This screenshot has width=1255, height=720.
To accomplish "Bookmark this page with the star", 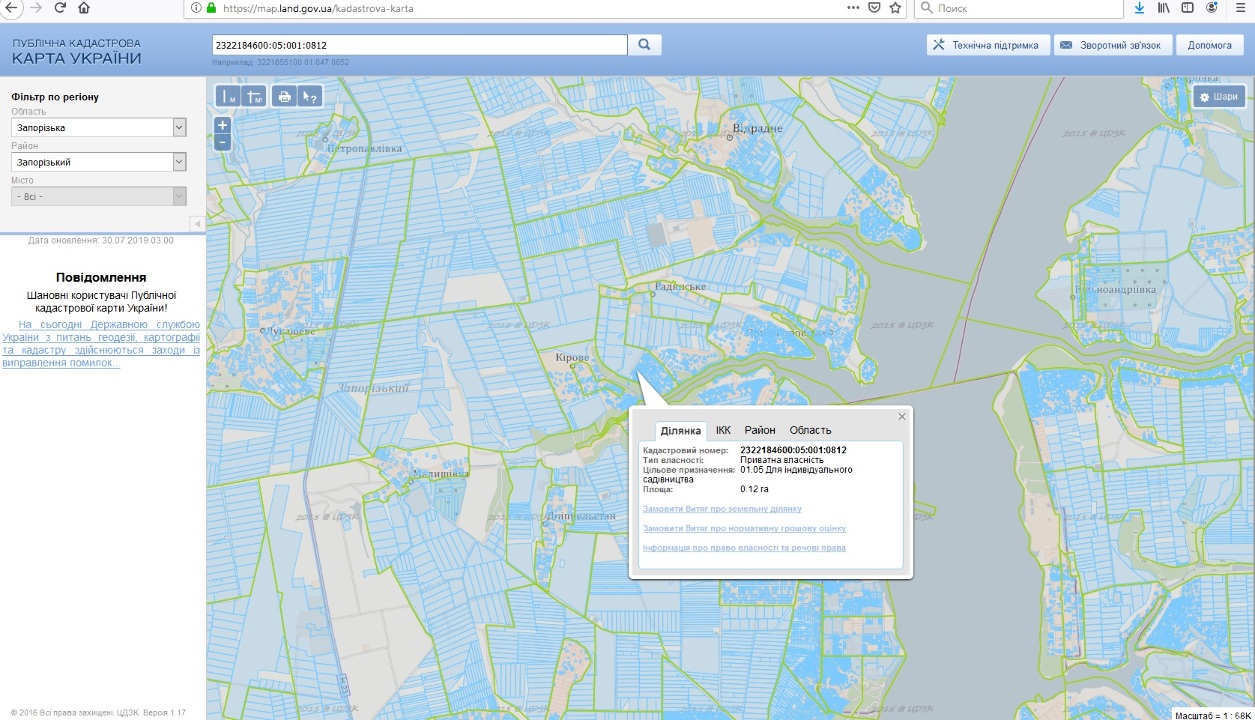I will point(896,8).
